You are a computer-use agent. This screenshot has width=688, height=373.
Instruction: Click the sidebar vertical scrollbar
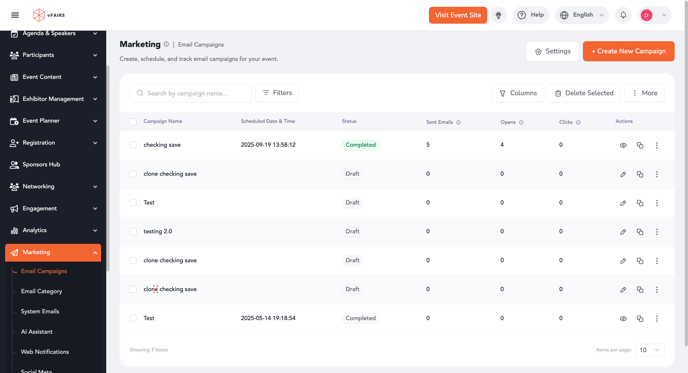(x=108, y=167)
